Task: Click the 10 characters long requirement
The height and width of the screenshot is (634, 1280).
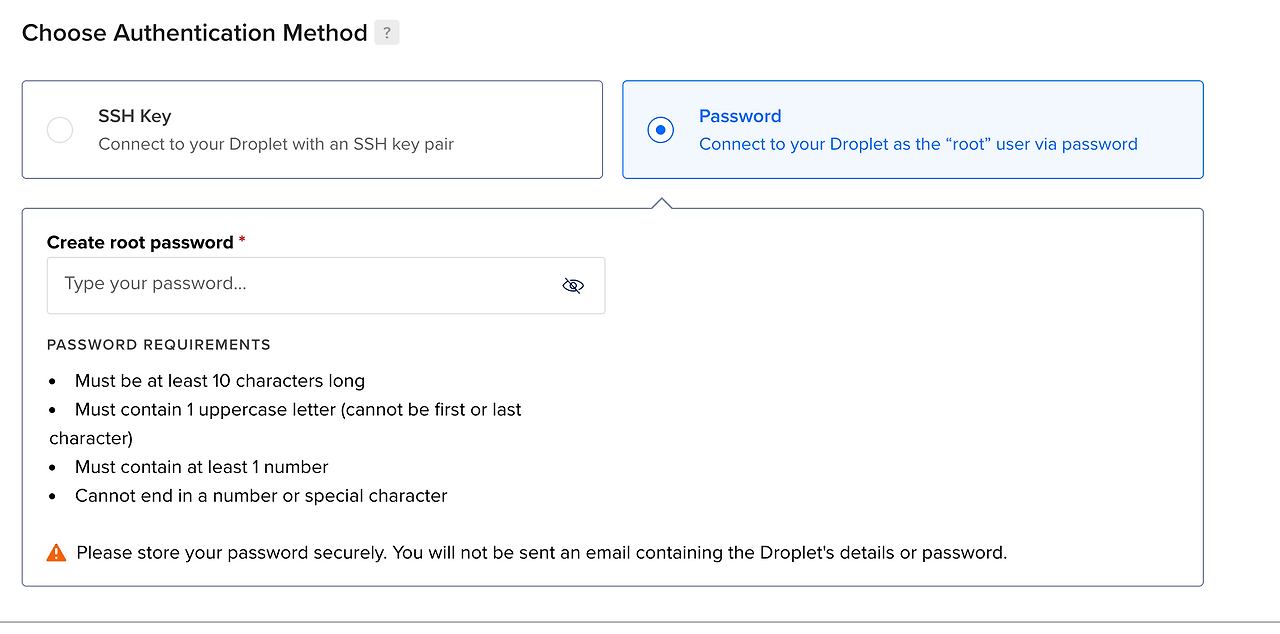Action: click(220, 381)
